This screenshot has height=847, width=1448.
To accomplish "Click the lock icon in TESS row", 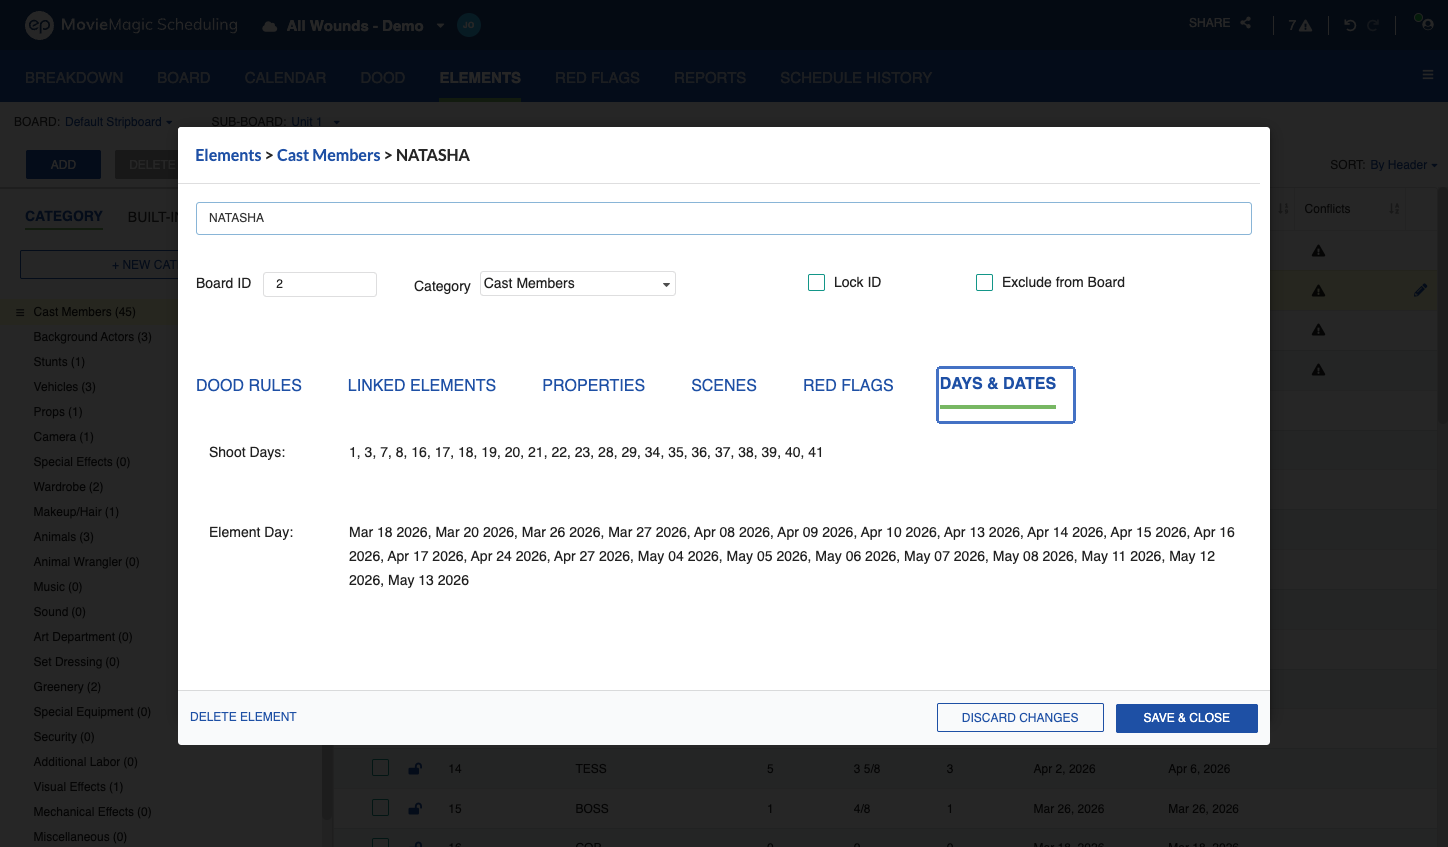I will [x=415, y=768].
